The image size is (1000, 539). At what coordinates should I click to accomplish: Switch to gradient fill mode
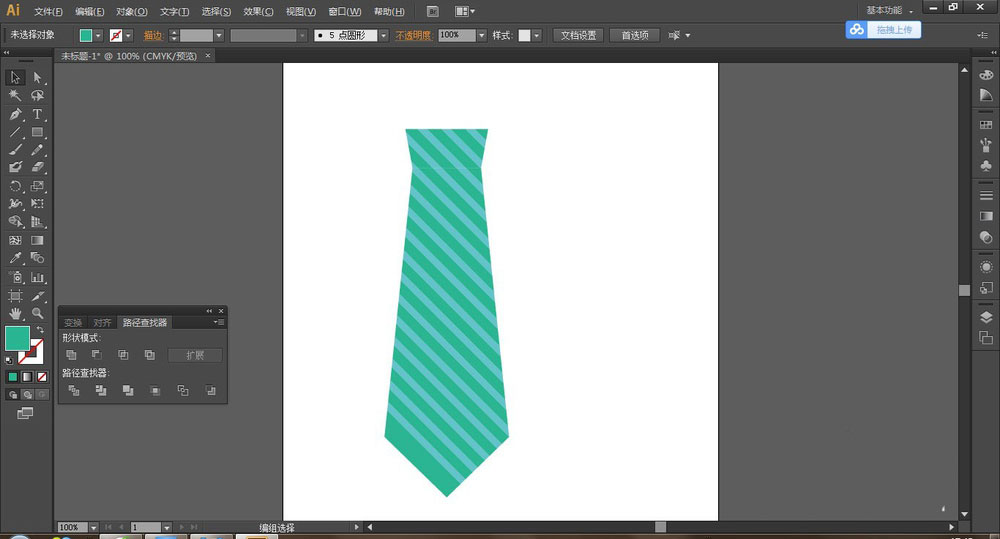27,377
